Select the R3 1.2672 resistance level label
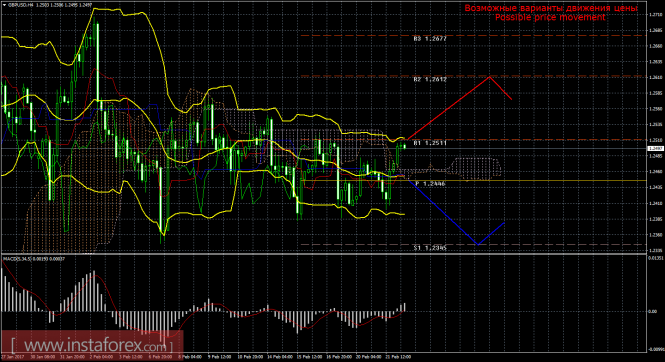The height and width of the screenshot is (362, 665). 430,39
